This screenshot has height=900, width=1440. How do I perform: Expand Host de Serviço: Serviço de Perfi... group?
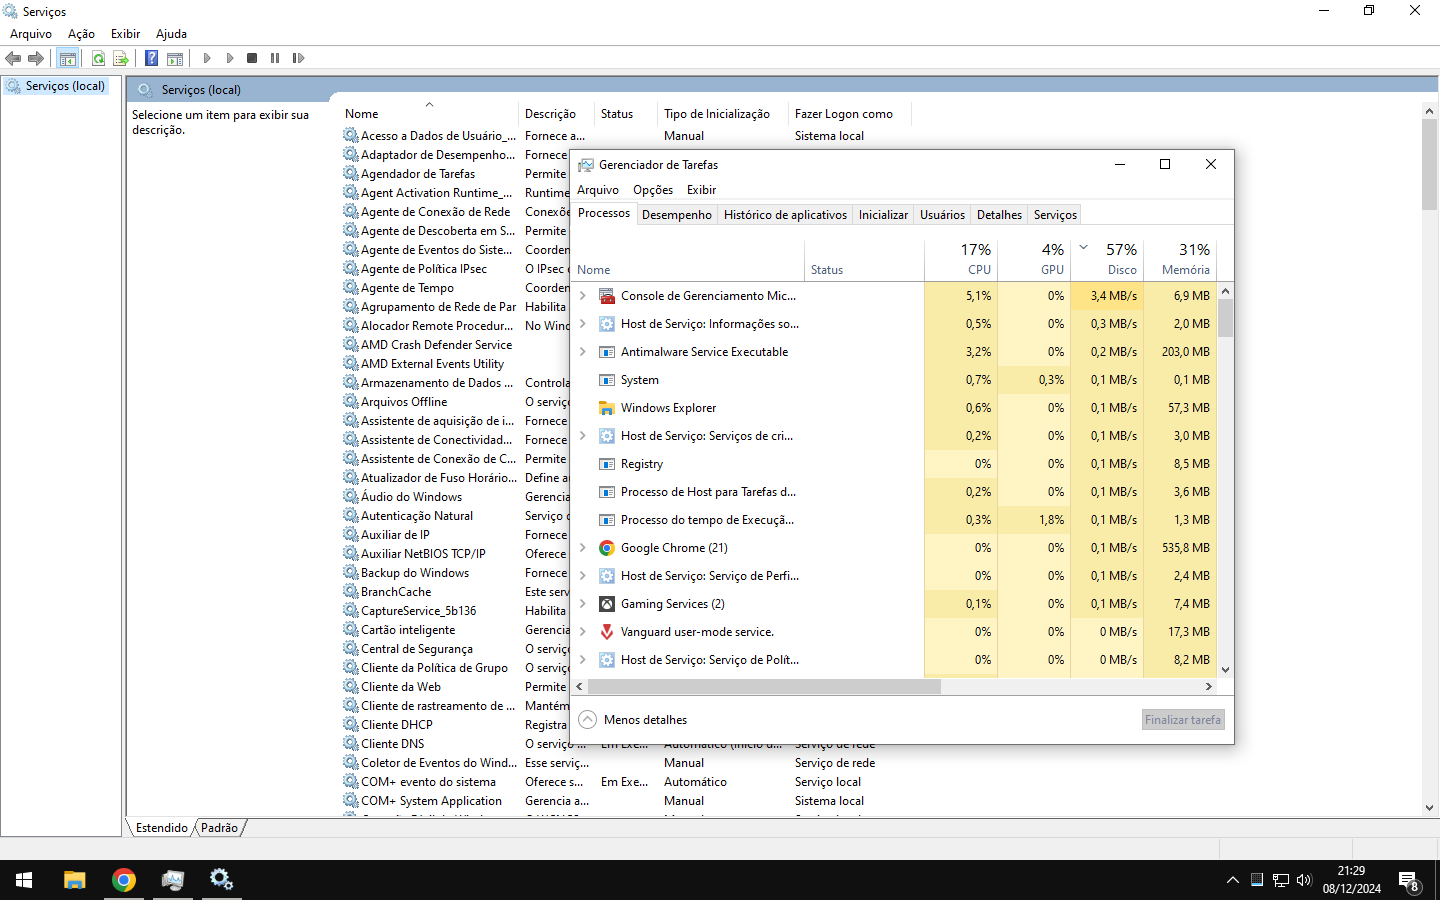coord(583,576)
